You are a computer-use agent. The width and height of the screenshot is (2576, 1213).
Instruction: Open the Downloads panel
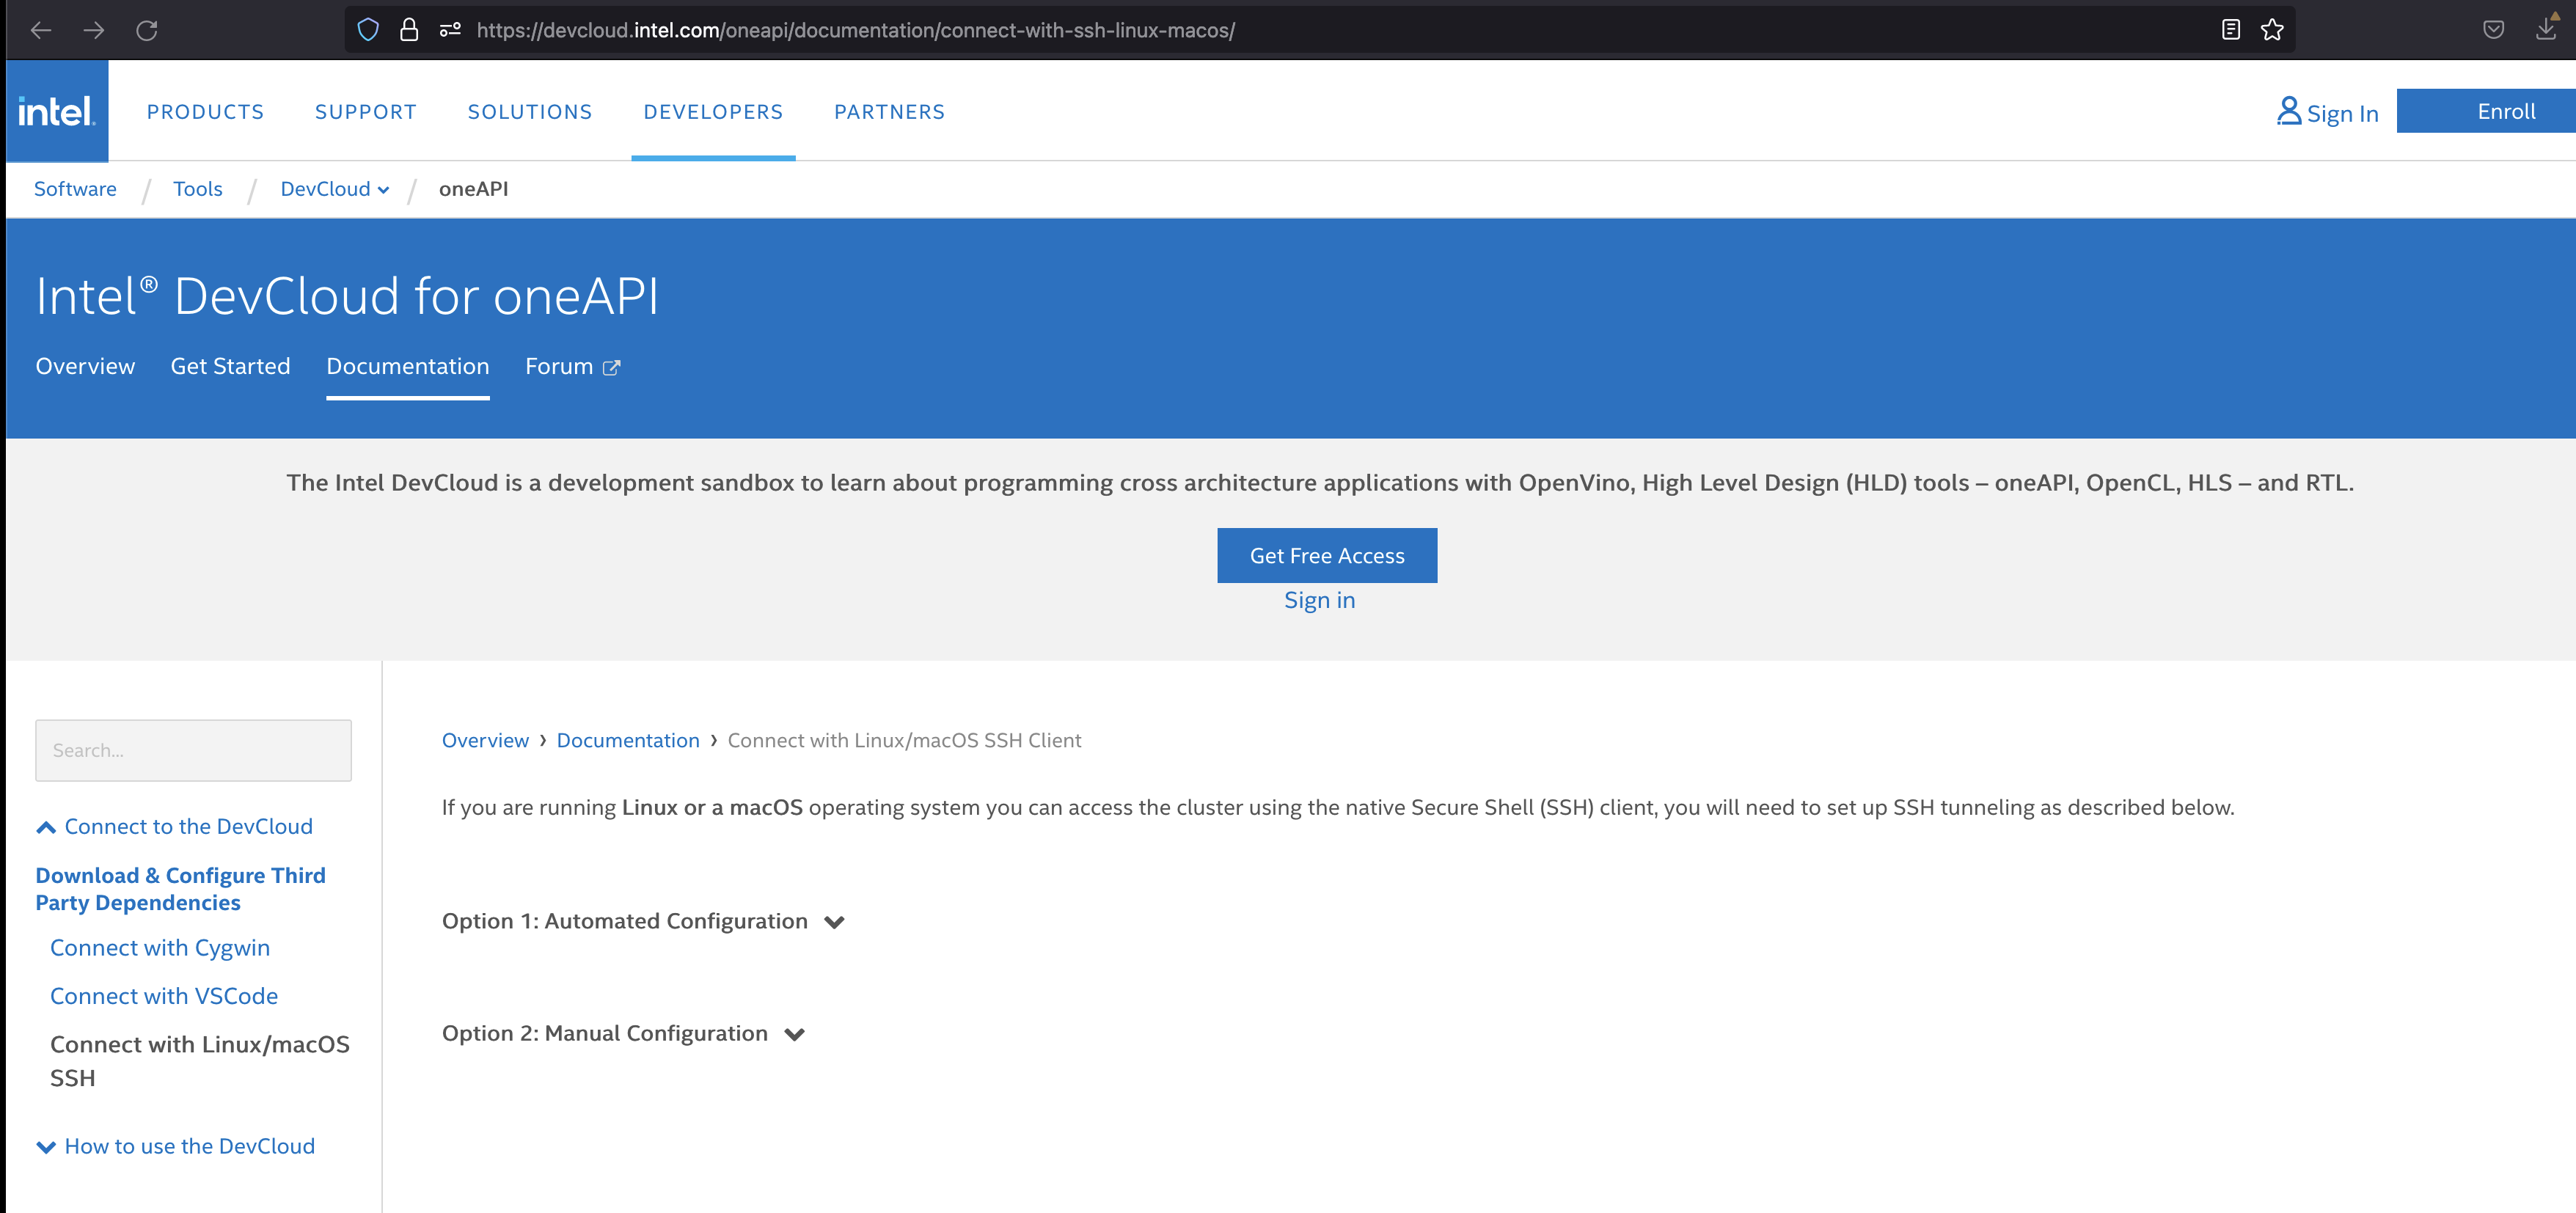[x=2546, y=30]
